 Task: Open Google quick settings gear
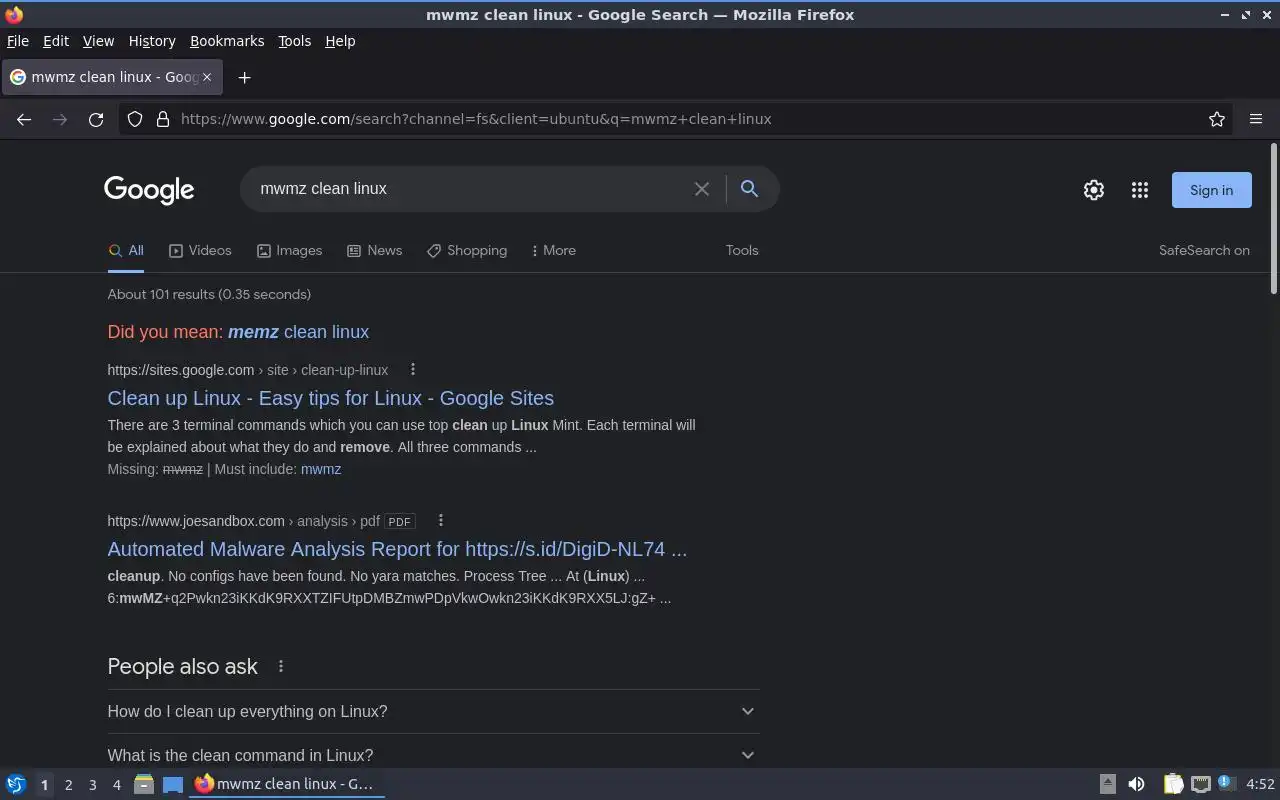(1094, 190)
